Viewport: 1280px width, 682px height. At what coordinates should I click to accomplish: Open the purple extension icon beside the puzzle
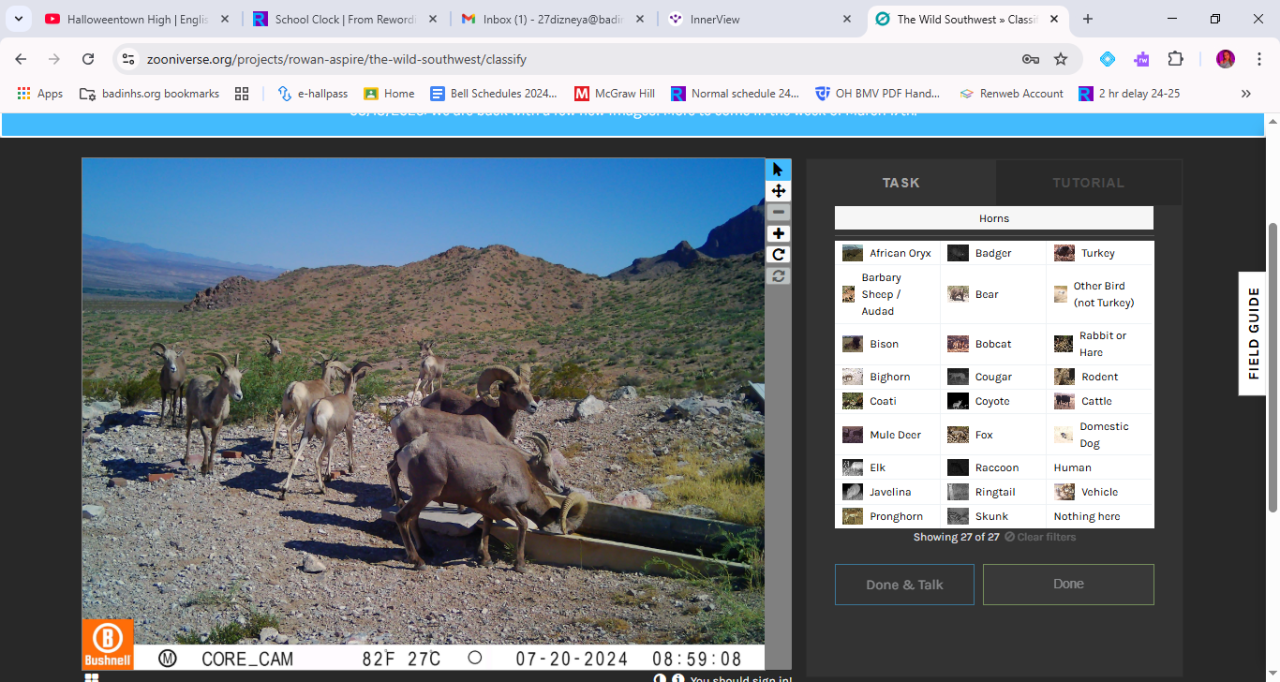pyautogui.click(x=1142, y=59)
